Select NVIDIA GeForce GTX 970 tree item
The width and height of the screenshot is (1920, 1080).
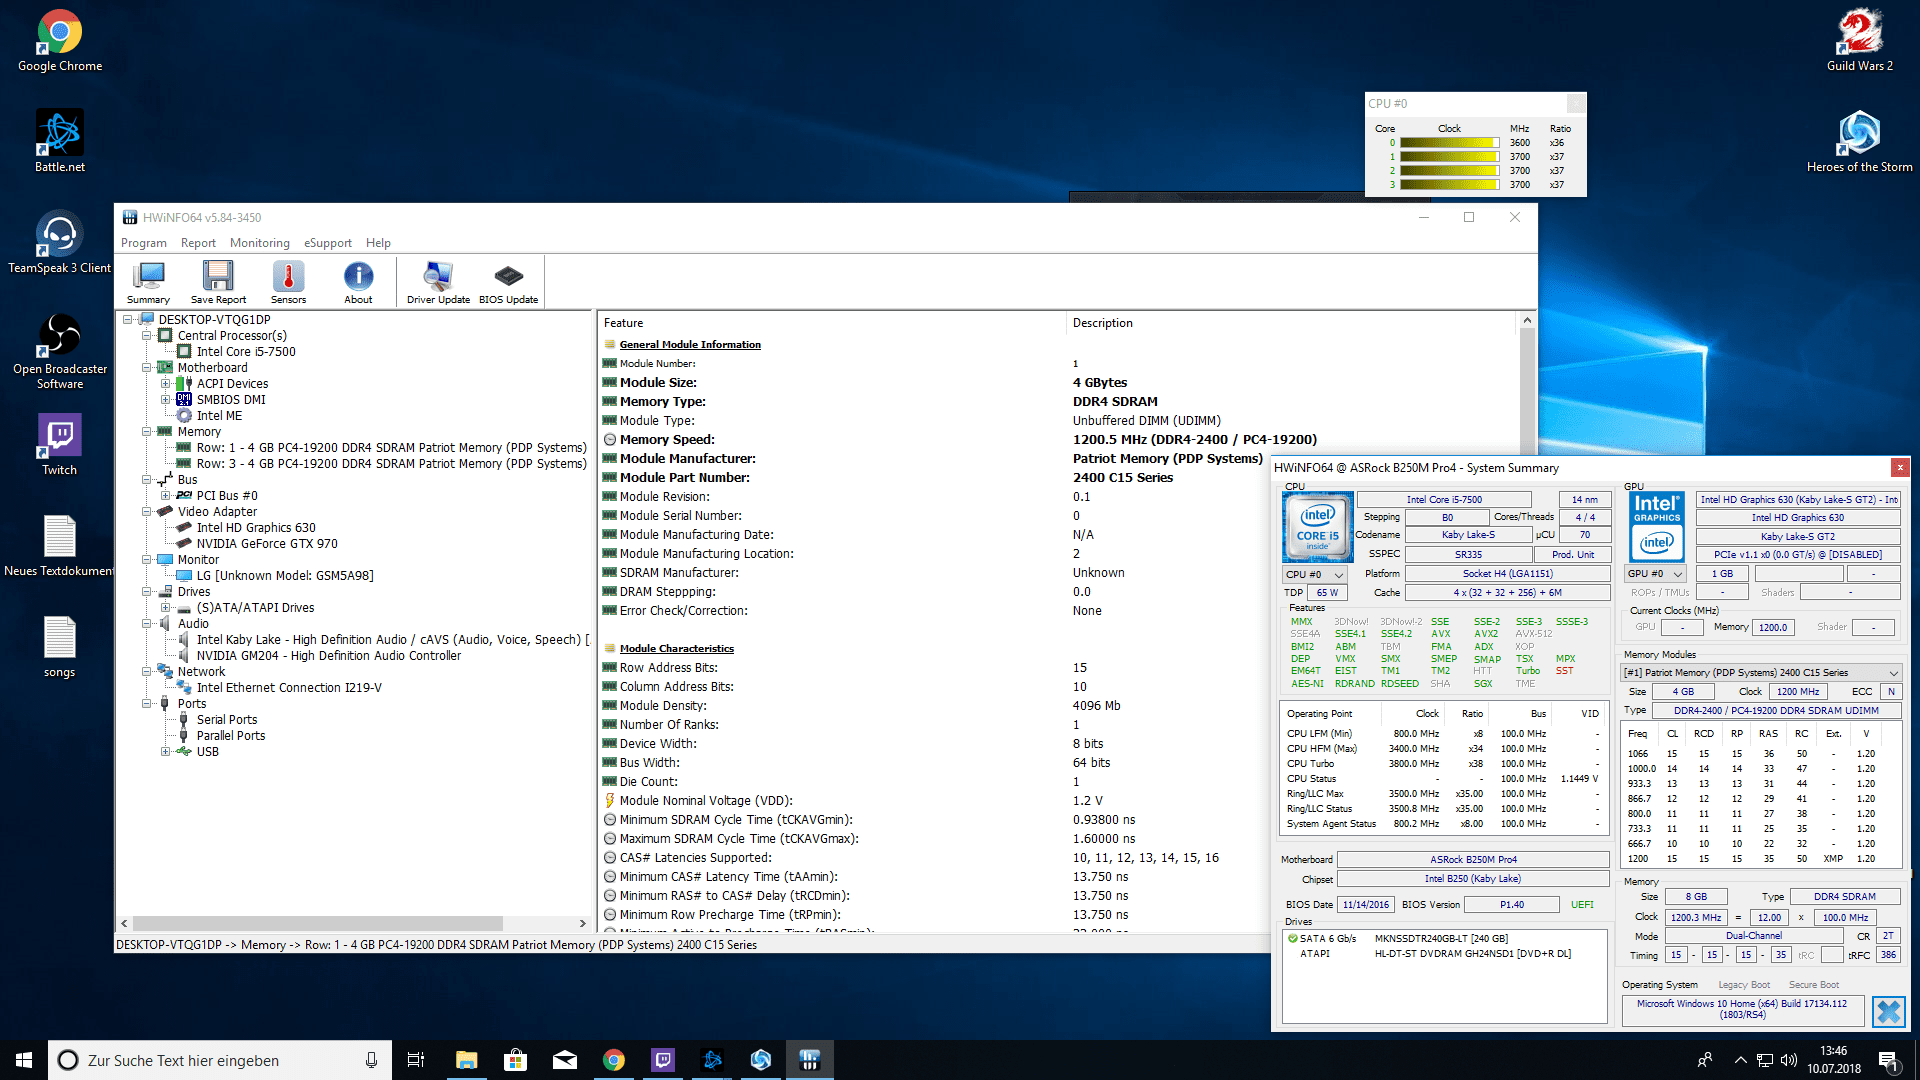tap(267, 544)
